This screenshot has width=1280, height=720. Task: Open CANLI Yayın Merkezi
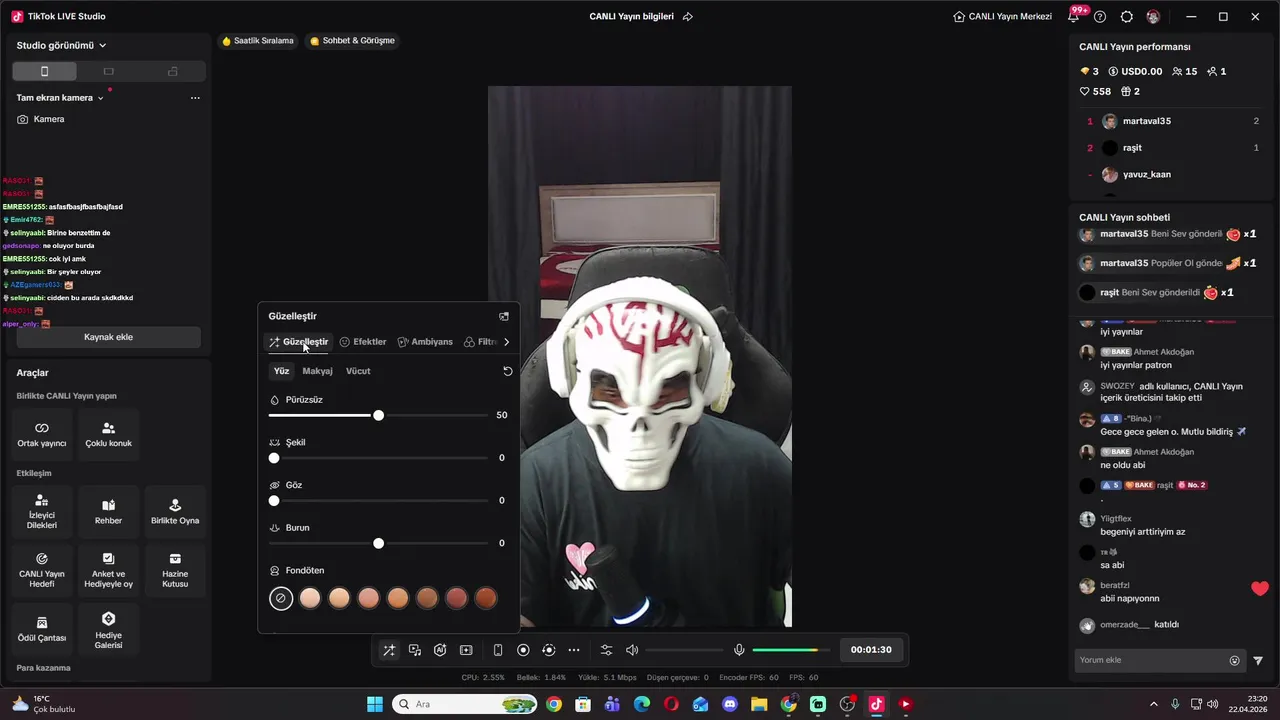pyautogui.click(x=1002, y=17)
